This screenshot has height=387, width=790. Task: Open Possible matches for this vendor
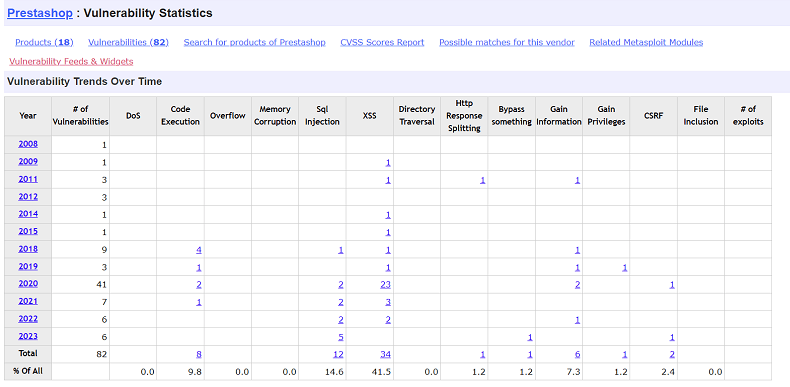pyautogui.click(x=507, y=42)
